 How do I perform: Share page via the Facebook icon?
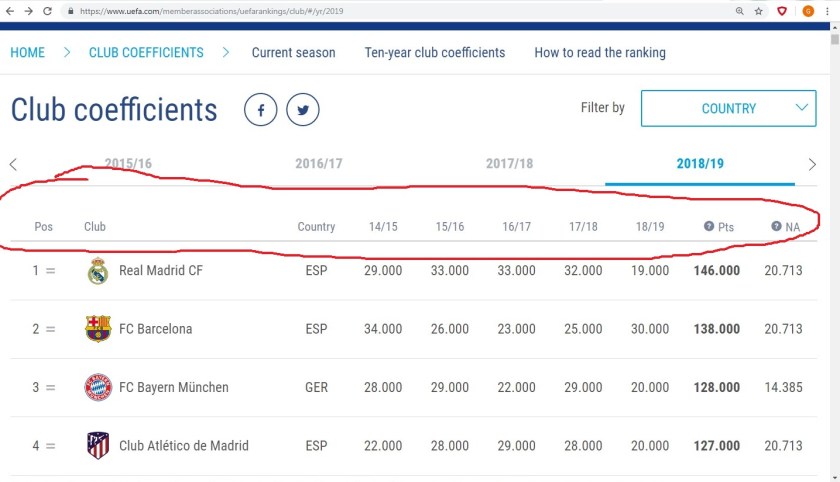261,110
